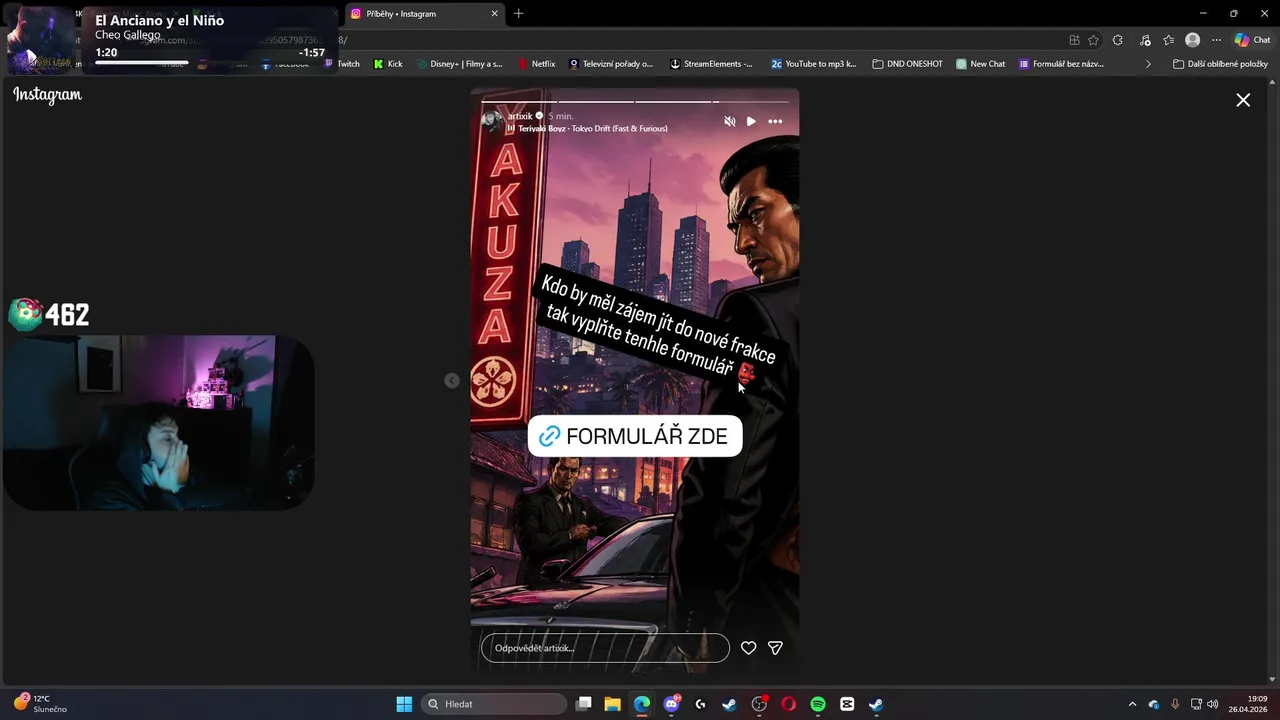
Task: Open CapCut from the taskbar
Action: [847, 704]
